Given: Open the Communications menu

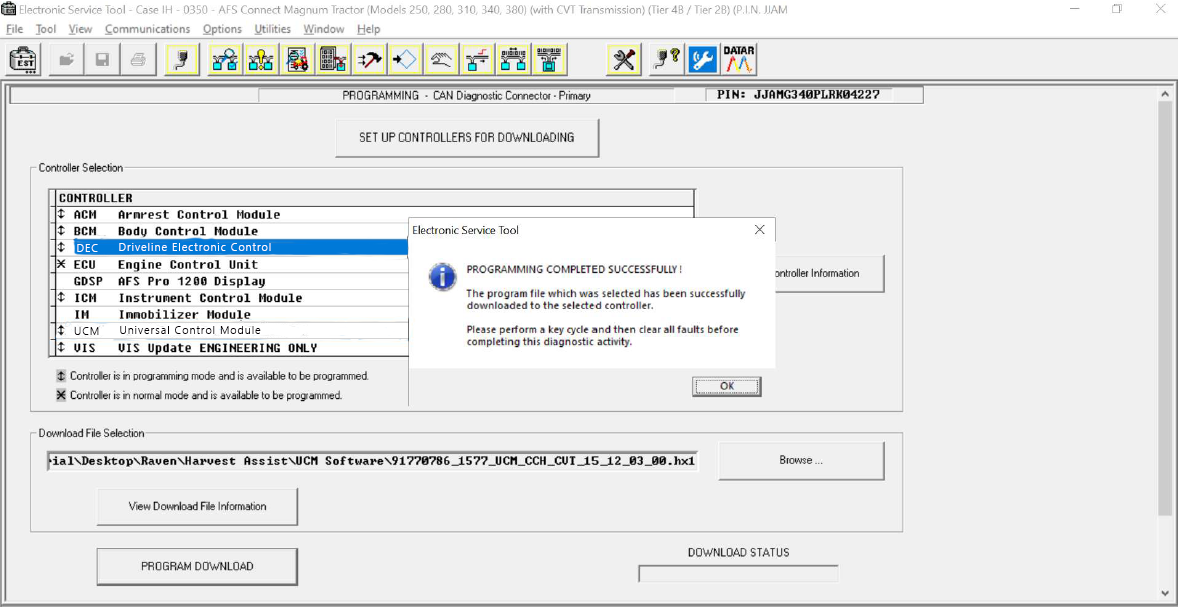Looking at the screenshot, I should click(x=147, y=29).
